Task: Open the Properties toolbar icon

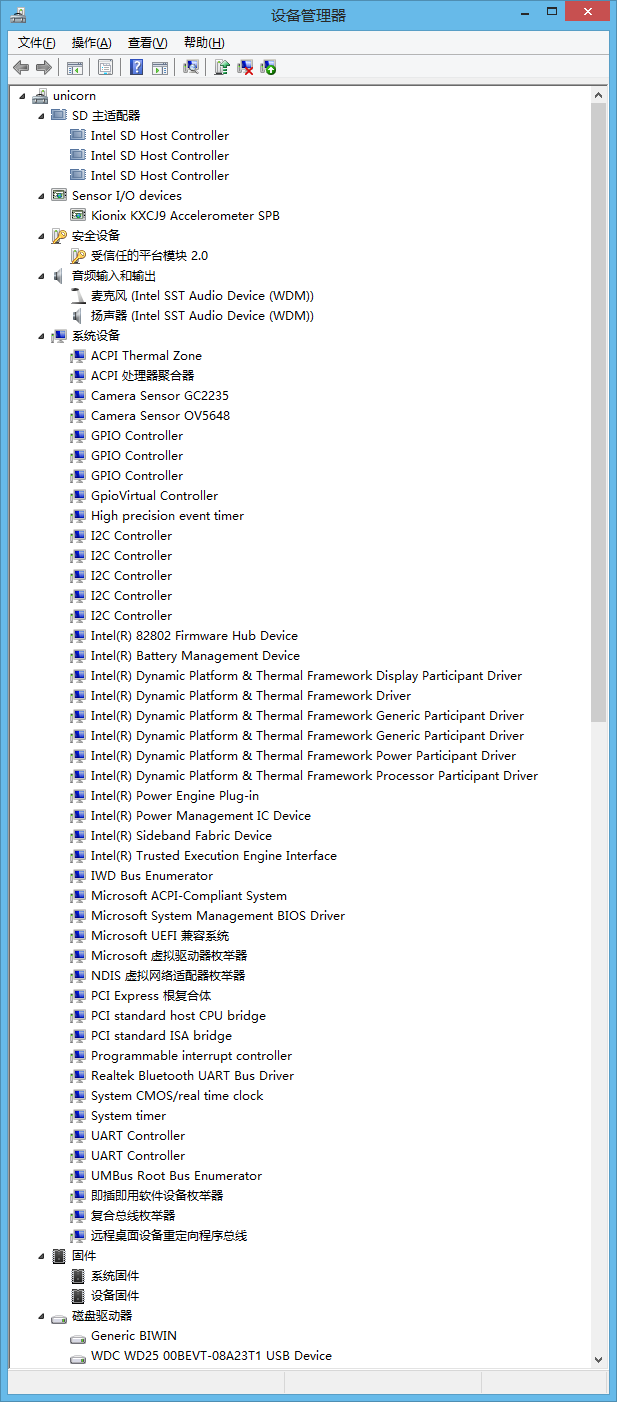Action: (x=105, y=67)
